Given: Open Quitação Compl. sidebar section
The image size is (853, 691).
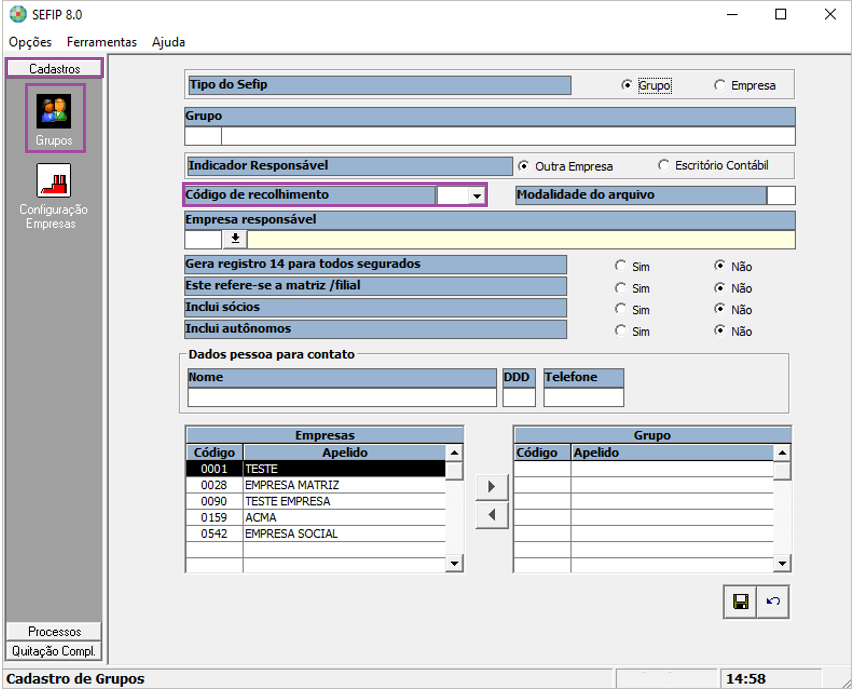Looking at the screenshot, I should coord(54,651).
